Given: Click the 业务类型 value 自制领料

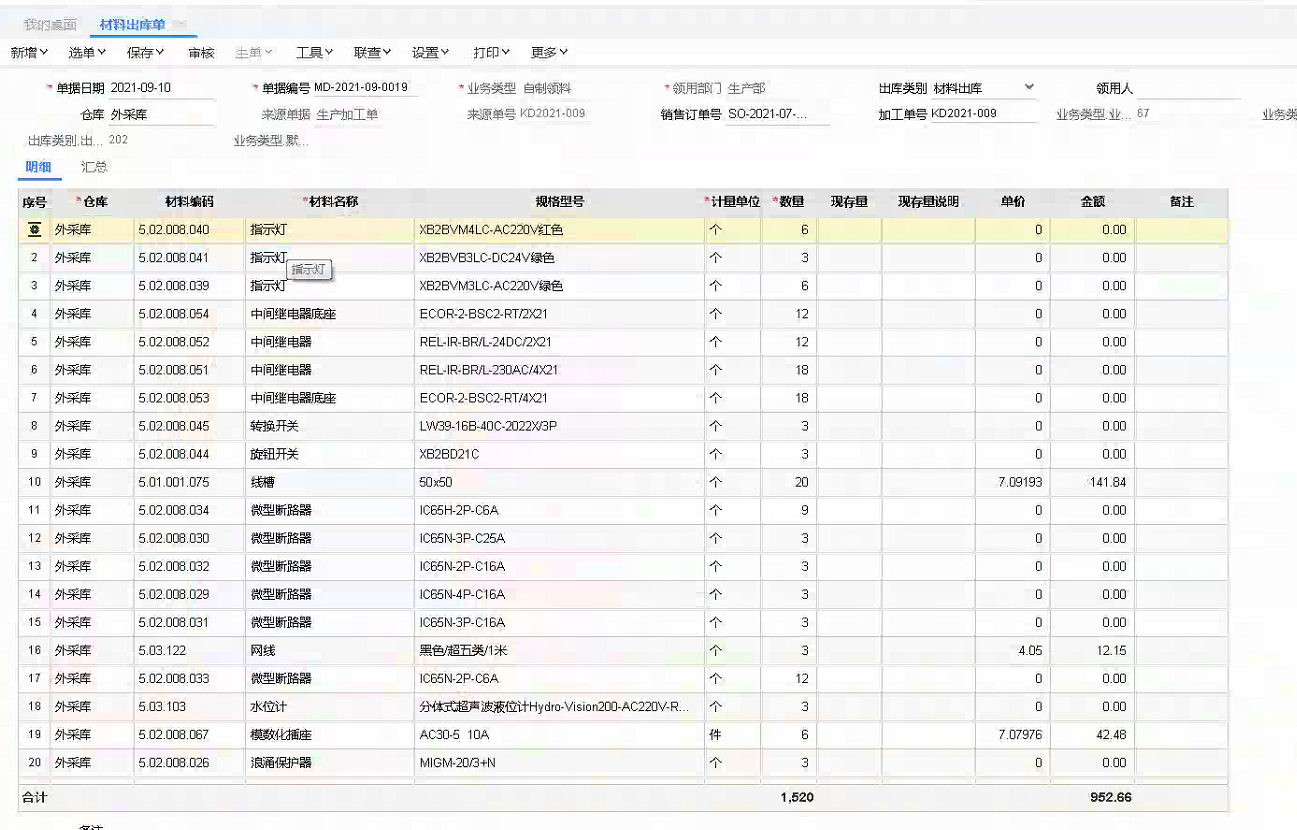Looking at the screenshot, I should (x=547, y=88).
